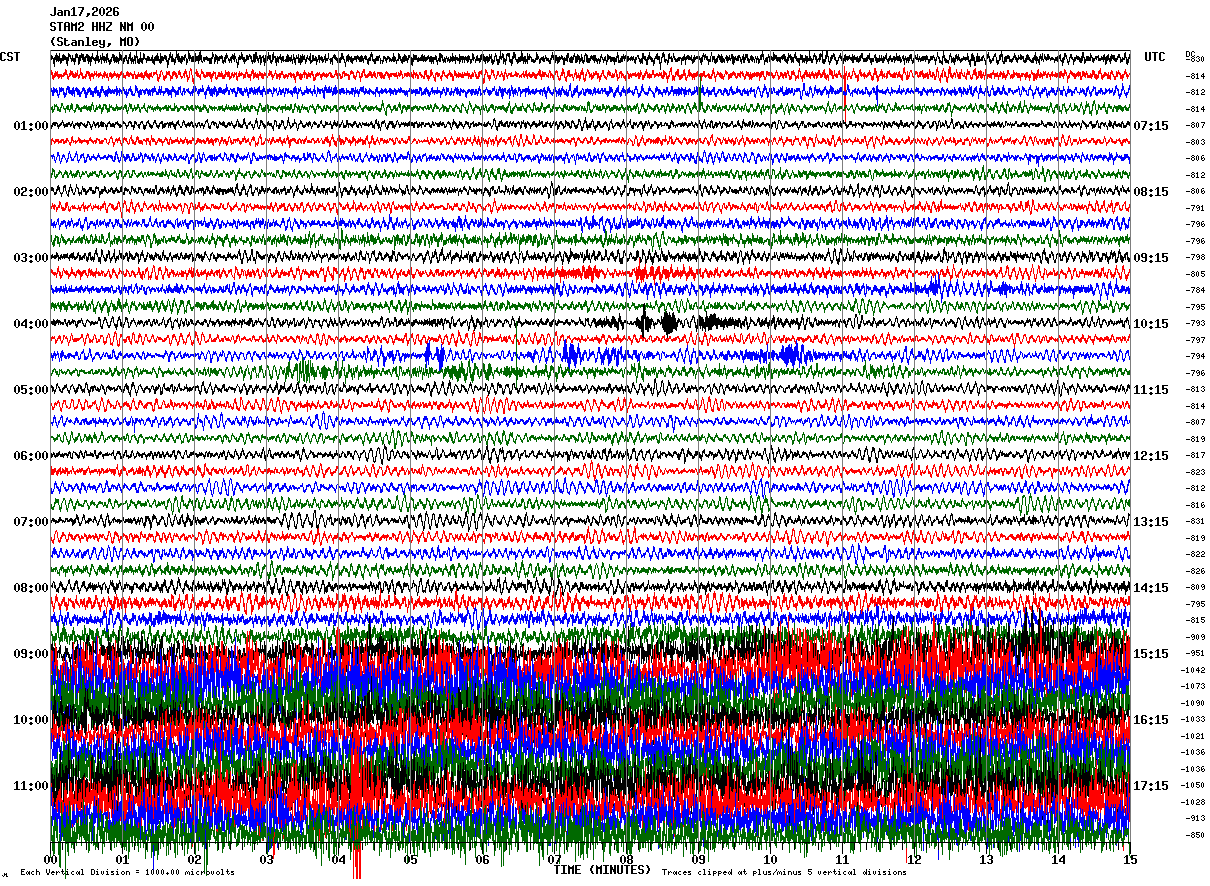The width and height of the screenshot is (1210, 886).
Task: Click the CST time label 01:00
Action: (x=31, y=126)
